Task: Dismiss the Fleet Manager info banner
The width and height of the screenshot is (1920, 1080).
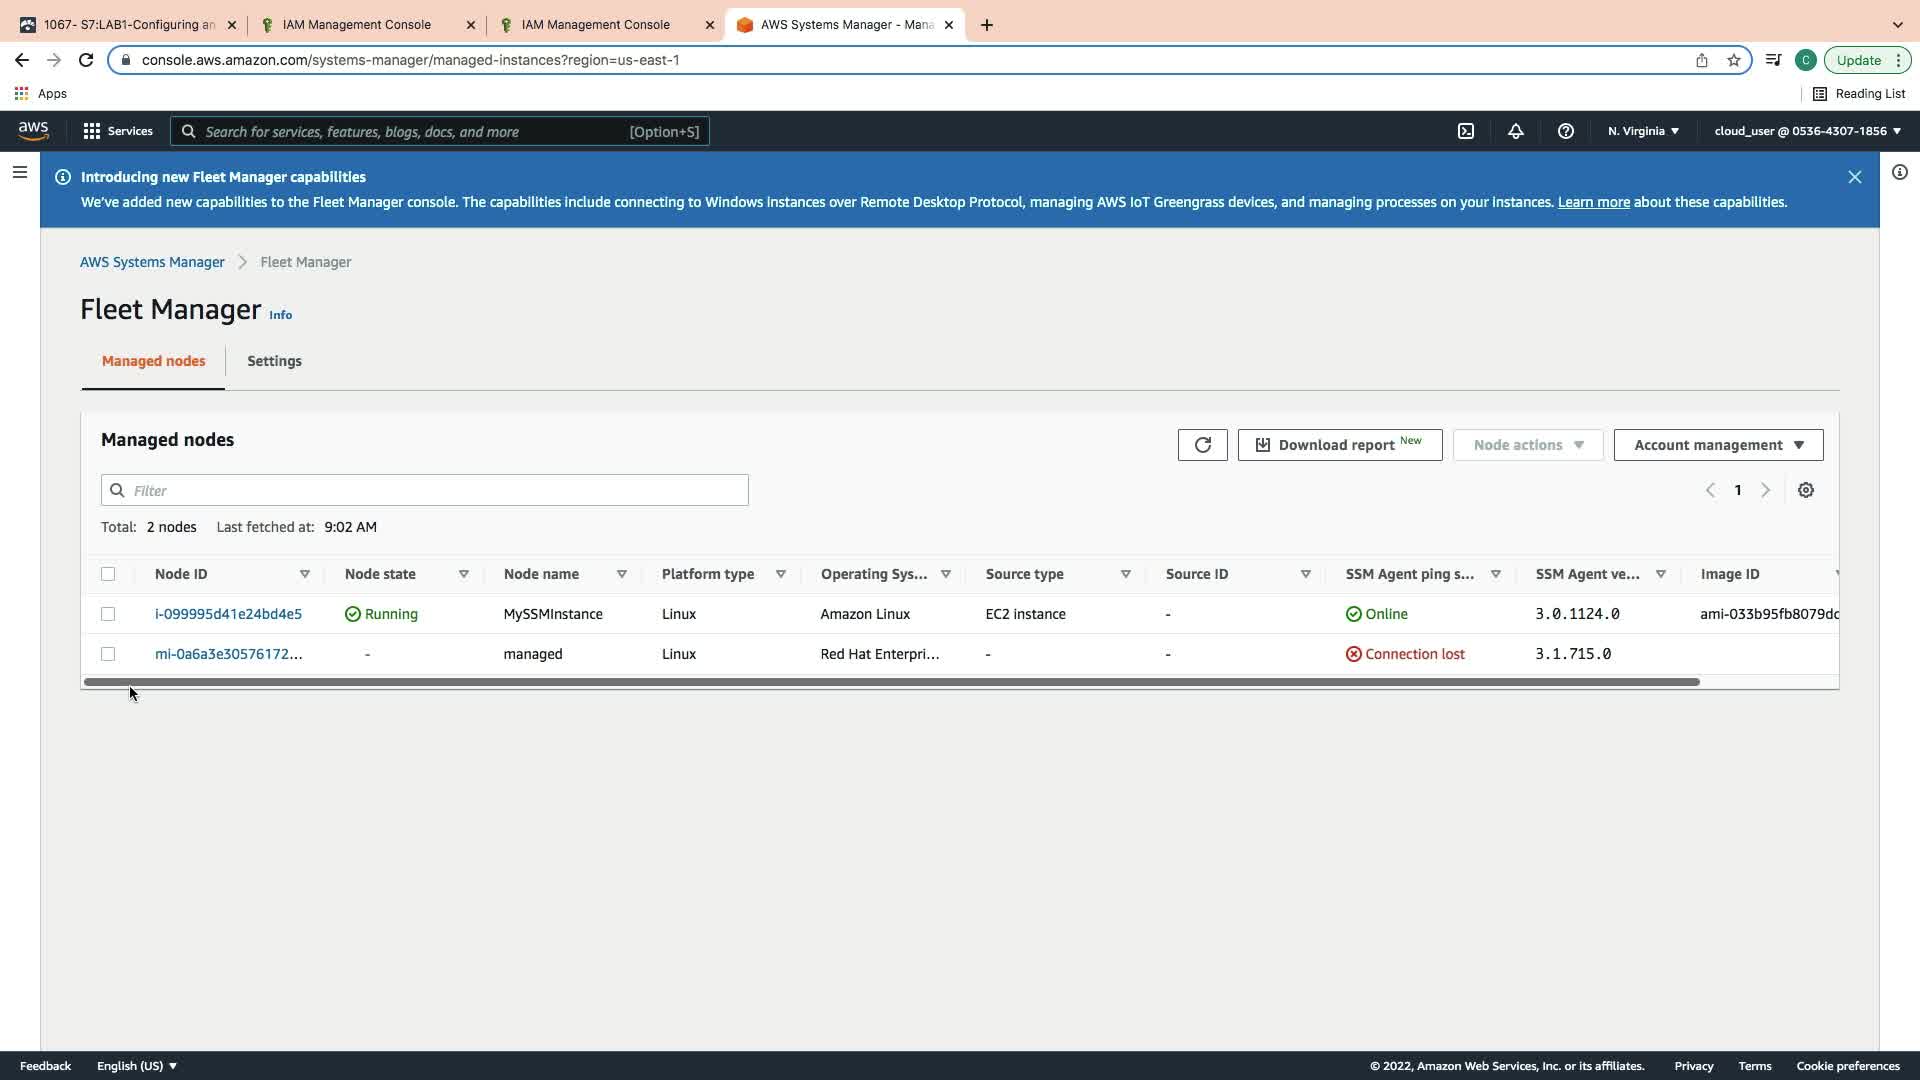Action: (1854, 177)
